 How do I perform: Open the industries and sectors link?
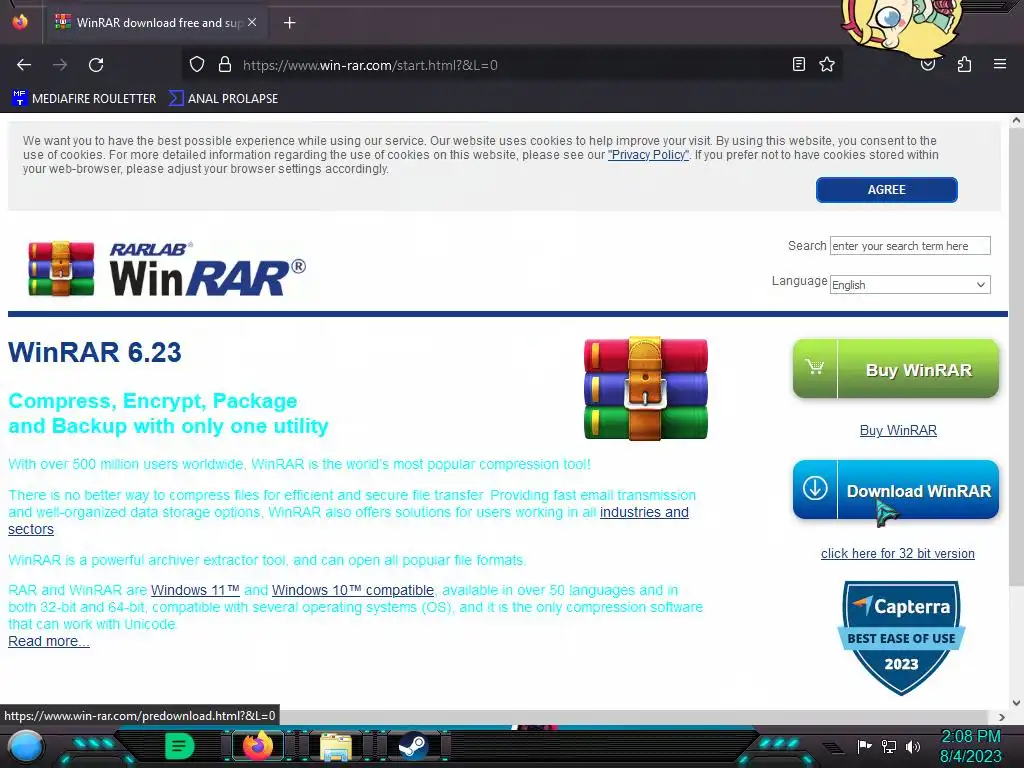click(644, 512)
